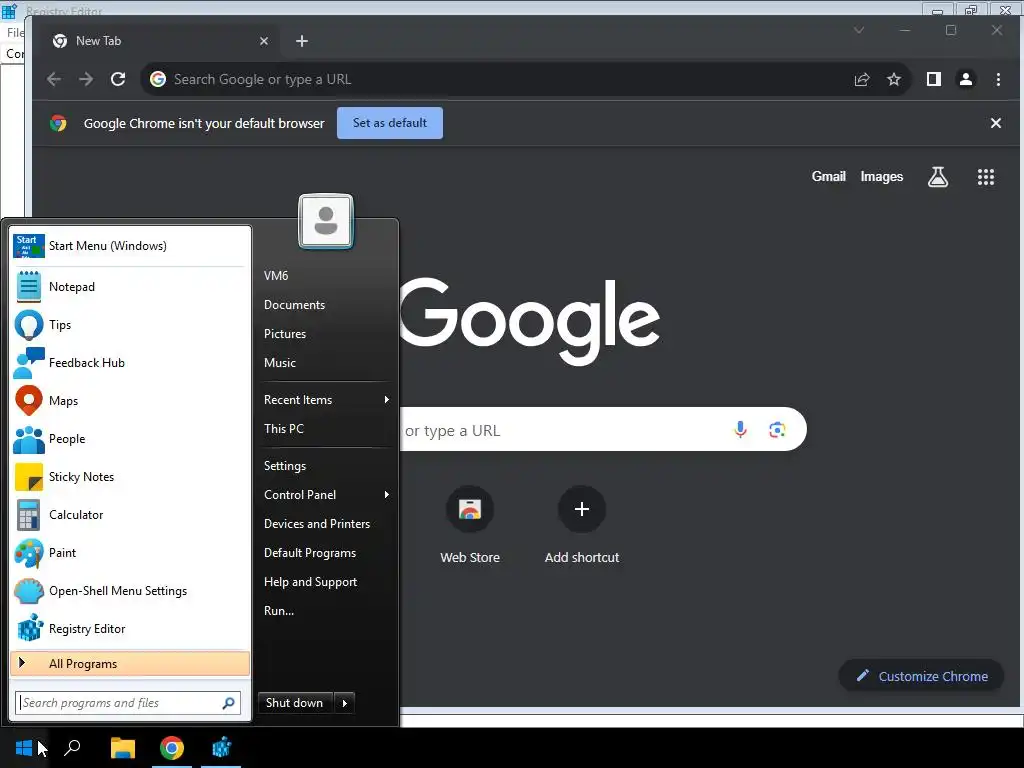
Task: Open Settings from the Start menu
Action: [x=327, y=466]
